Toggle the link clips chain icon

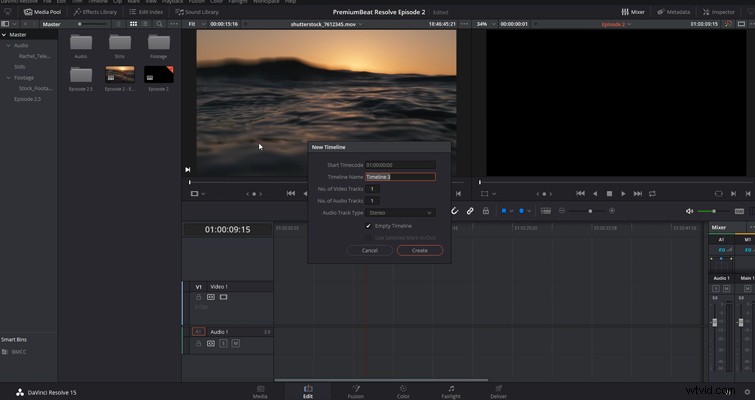[x=470, y=211]
